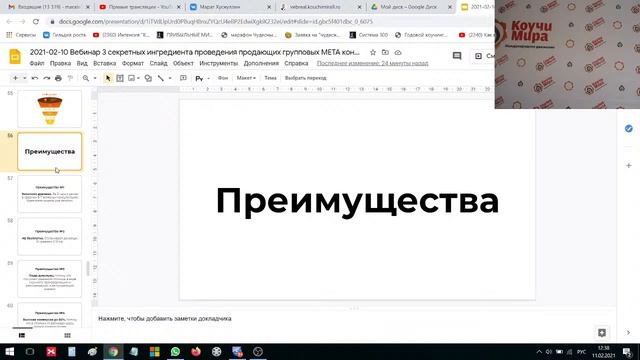Image resolution: width=640 pixels, height=360 pixels.
Task: Open the Tasks side panel icon
Action: tap(629, 129)
